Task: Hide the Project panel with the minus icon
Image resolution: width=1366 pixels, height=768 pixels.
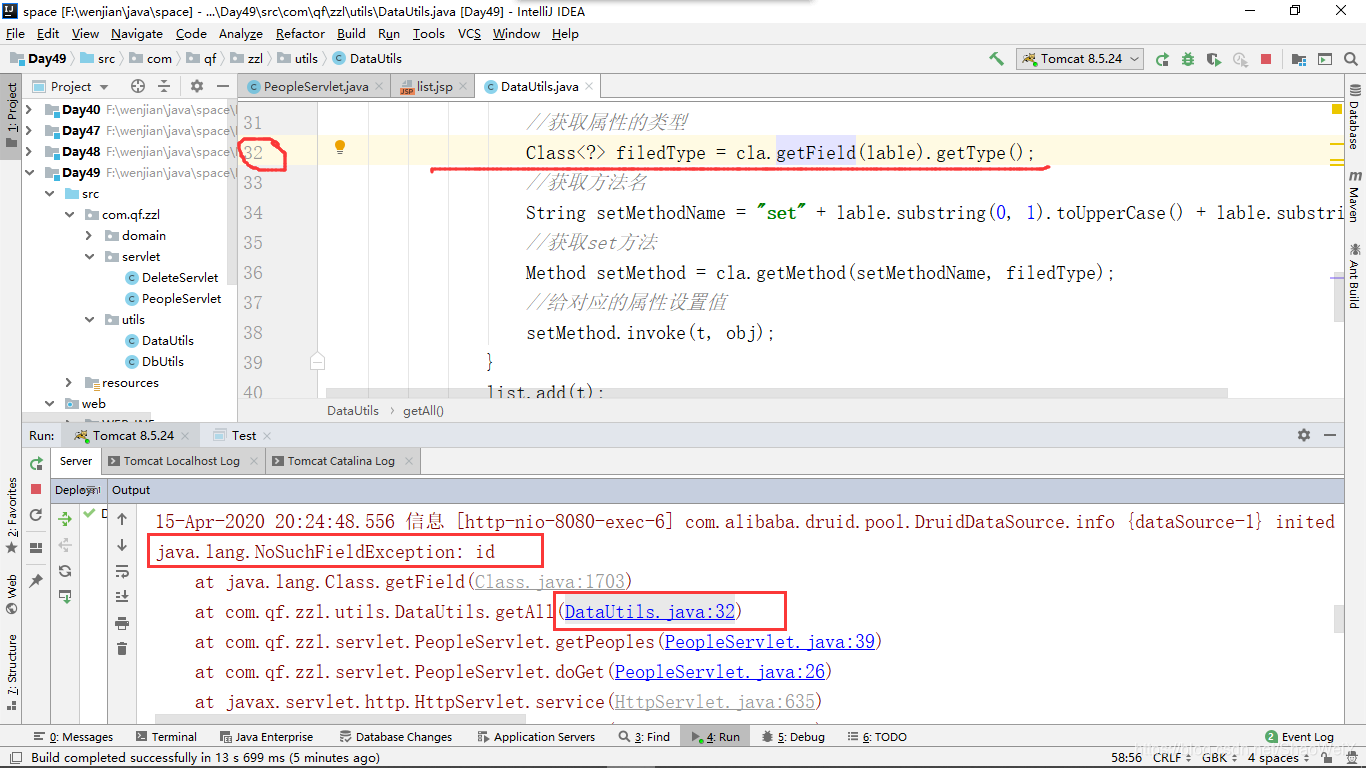Action: (222, 86)
